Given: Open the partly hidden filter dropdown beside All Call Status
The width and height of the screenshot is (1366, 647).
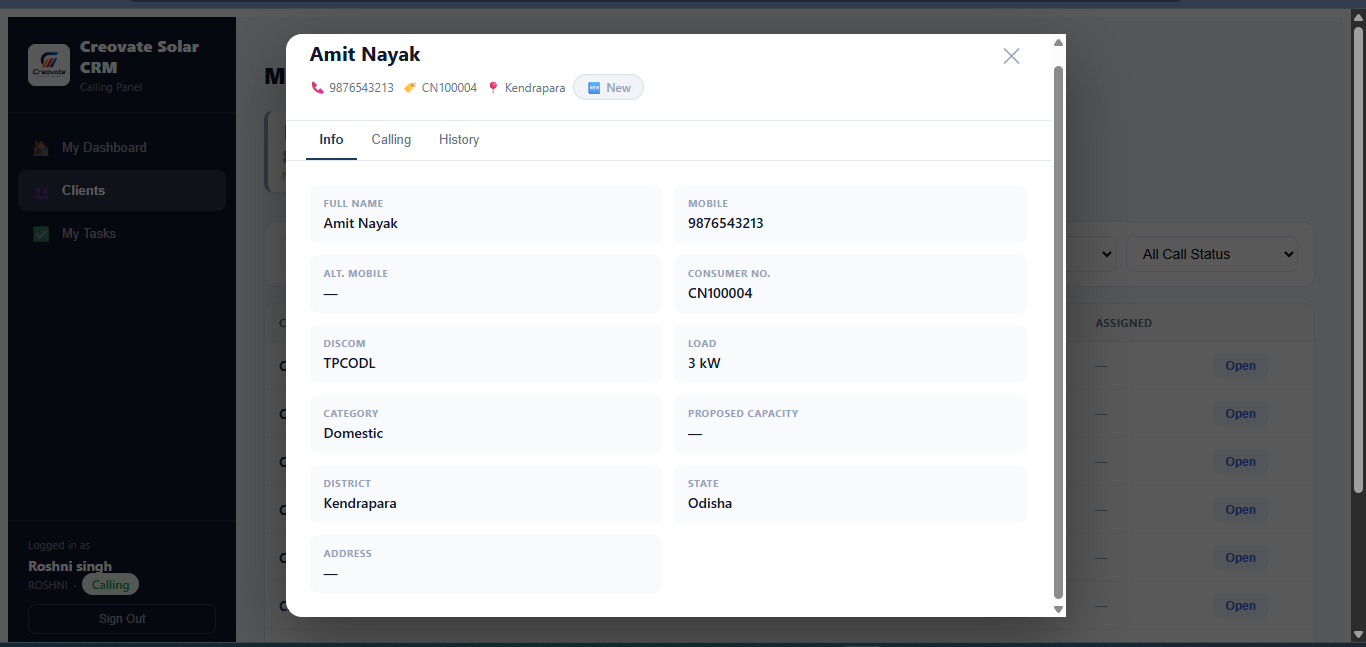Looking at the screenshot, I should point(1091,254).
